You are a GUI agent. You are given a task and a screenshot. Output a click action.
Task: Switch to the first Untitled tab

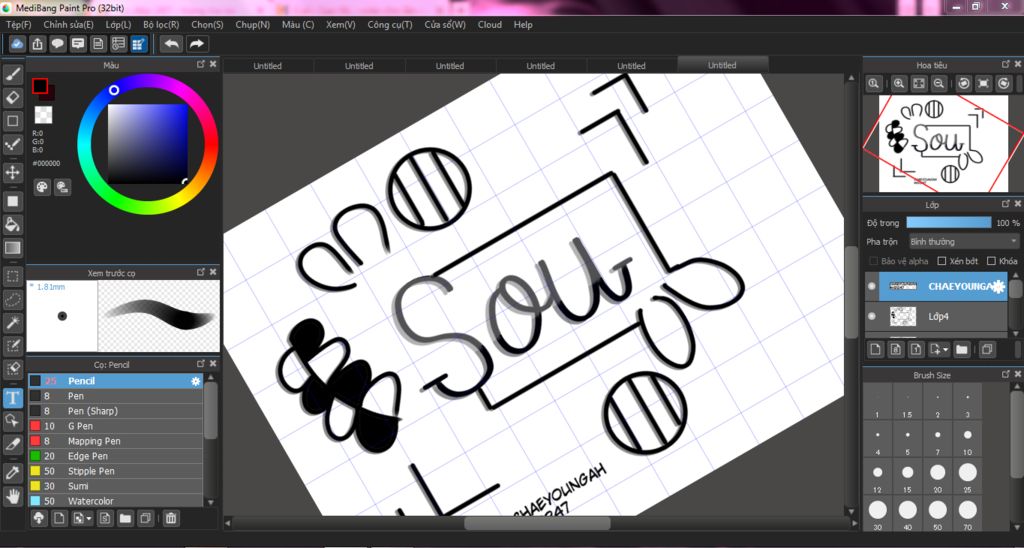(268, 66)
